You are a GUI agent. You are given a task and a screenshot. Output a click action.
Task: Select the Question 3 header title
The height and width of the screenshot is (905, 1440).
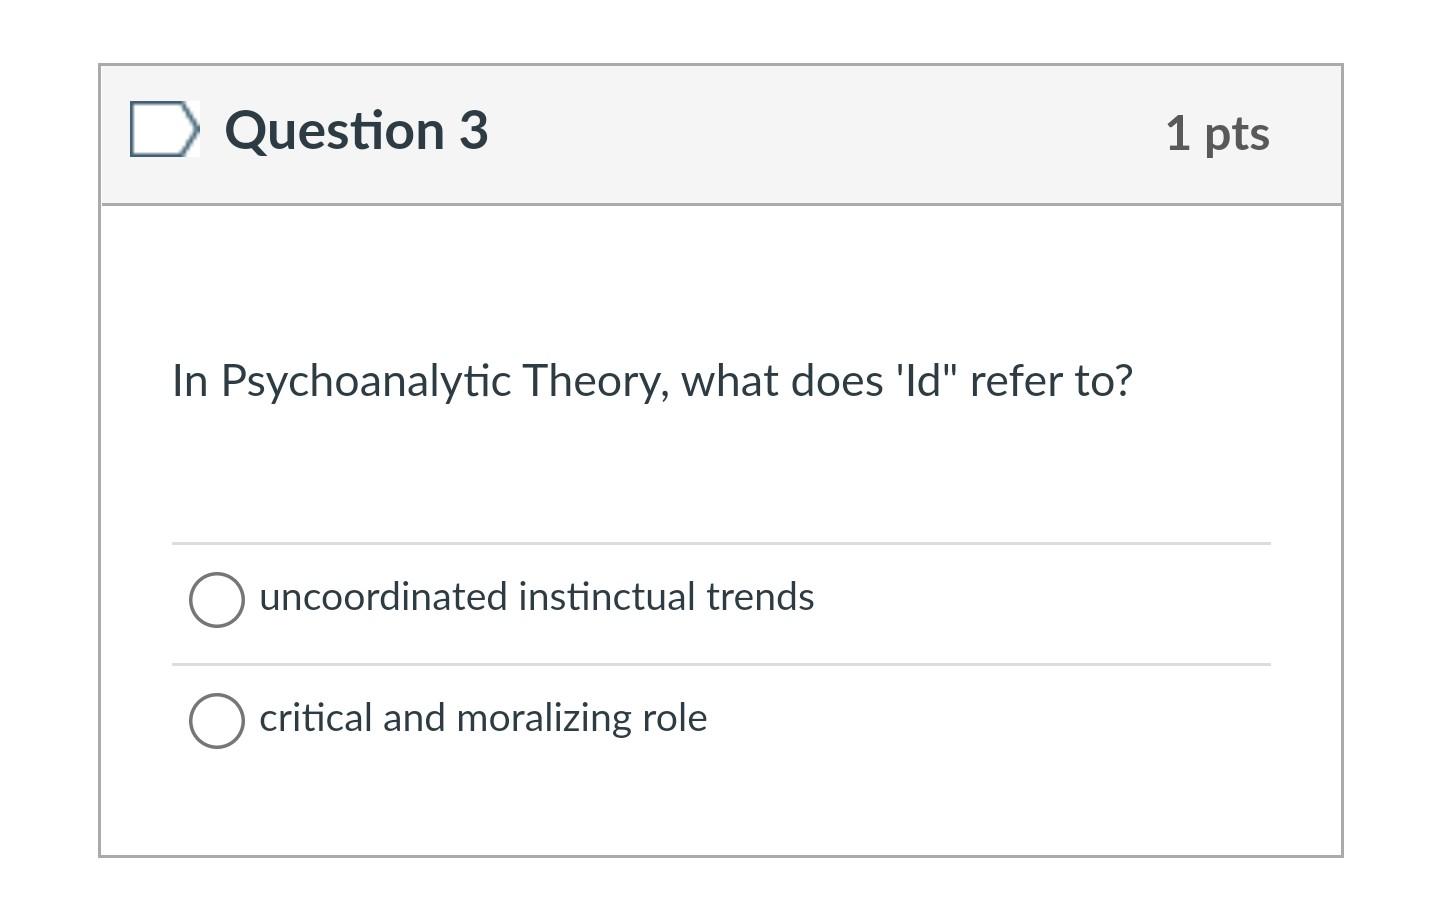[357, 131]
